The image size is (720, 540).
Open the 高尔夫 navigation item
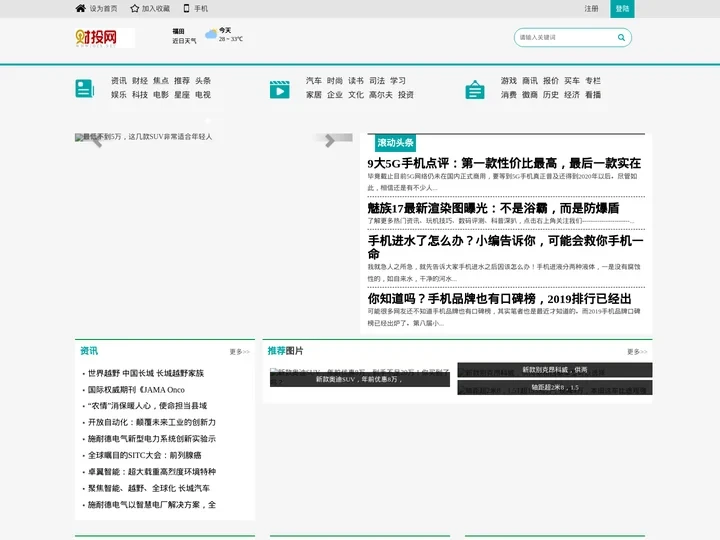click(381, 95)
